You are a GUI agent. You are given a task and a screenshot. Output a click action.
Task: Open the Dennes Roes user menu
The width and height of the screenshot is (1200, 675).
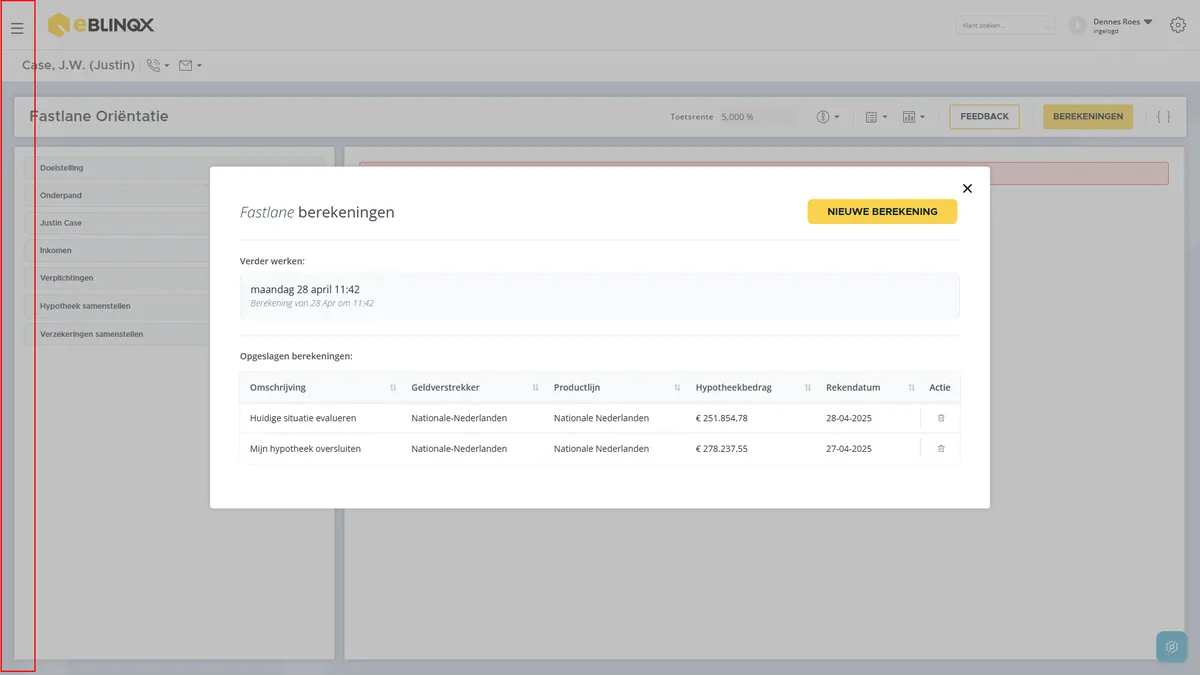(1111, 25)
